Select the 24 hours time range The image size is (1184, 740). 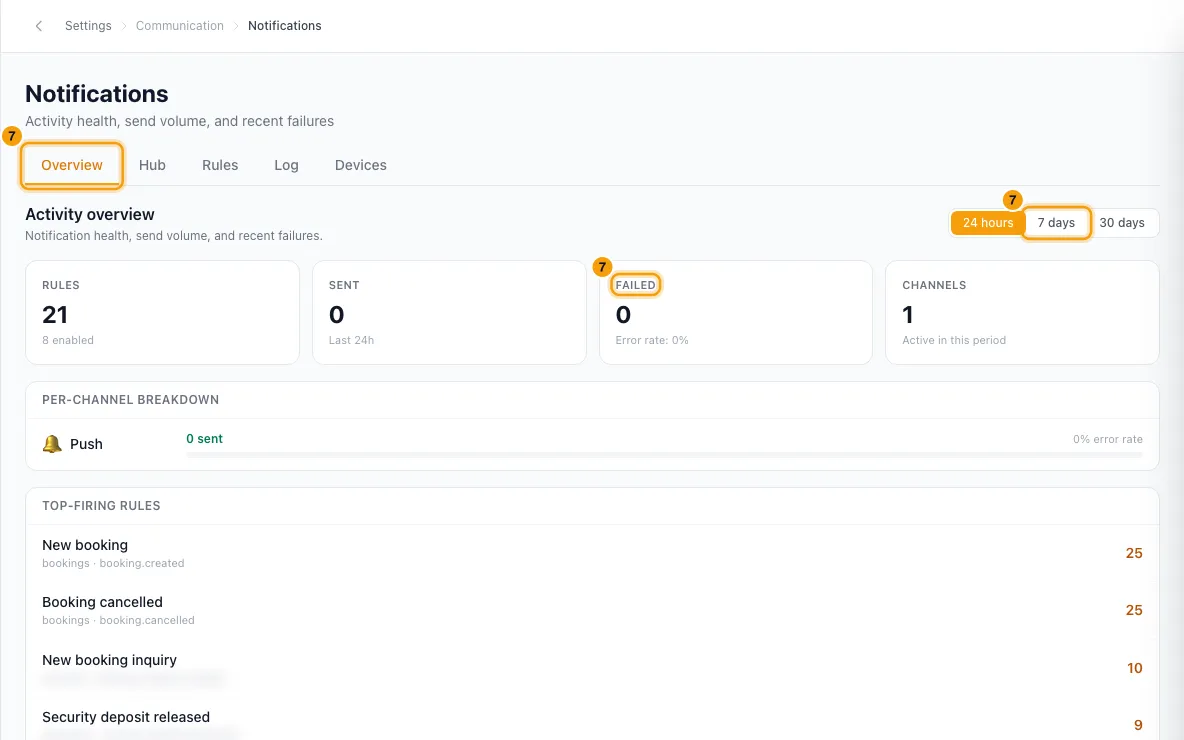point(988,223)
